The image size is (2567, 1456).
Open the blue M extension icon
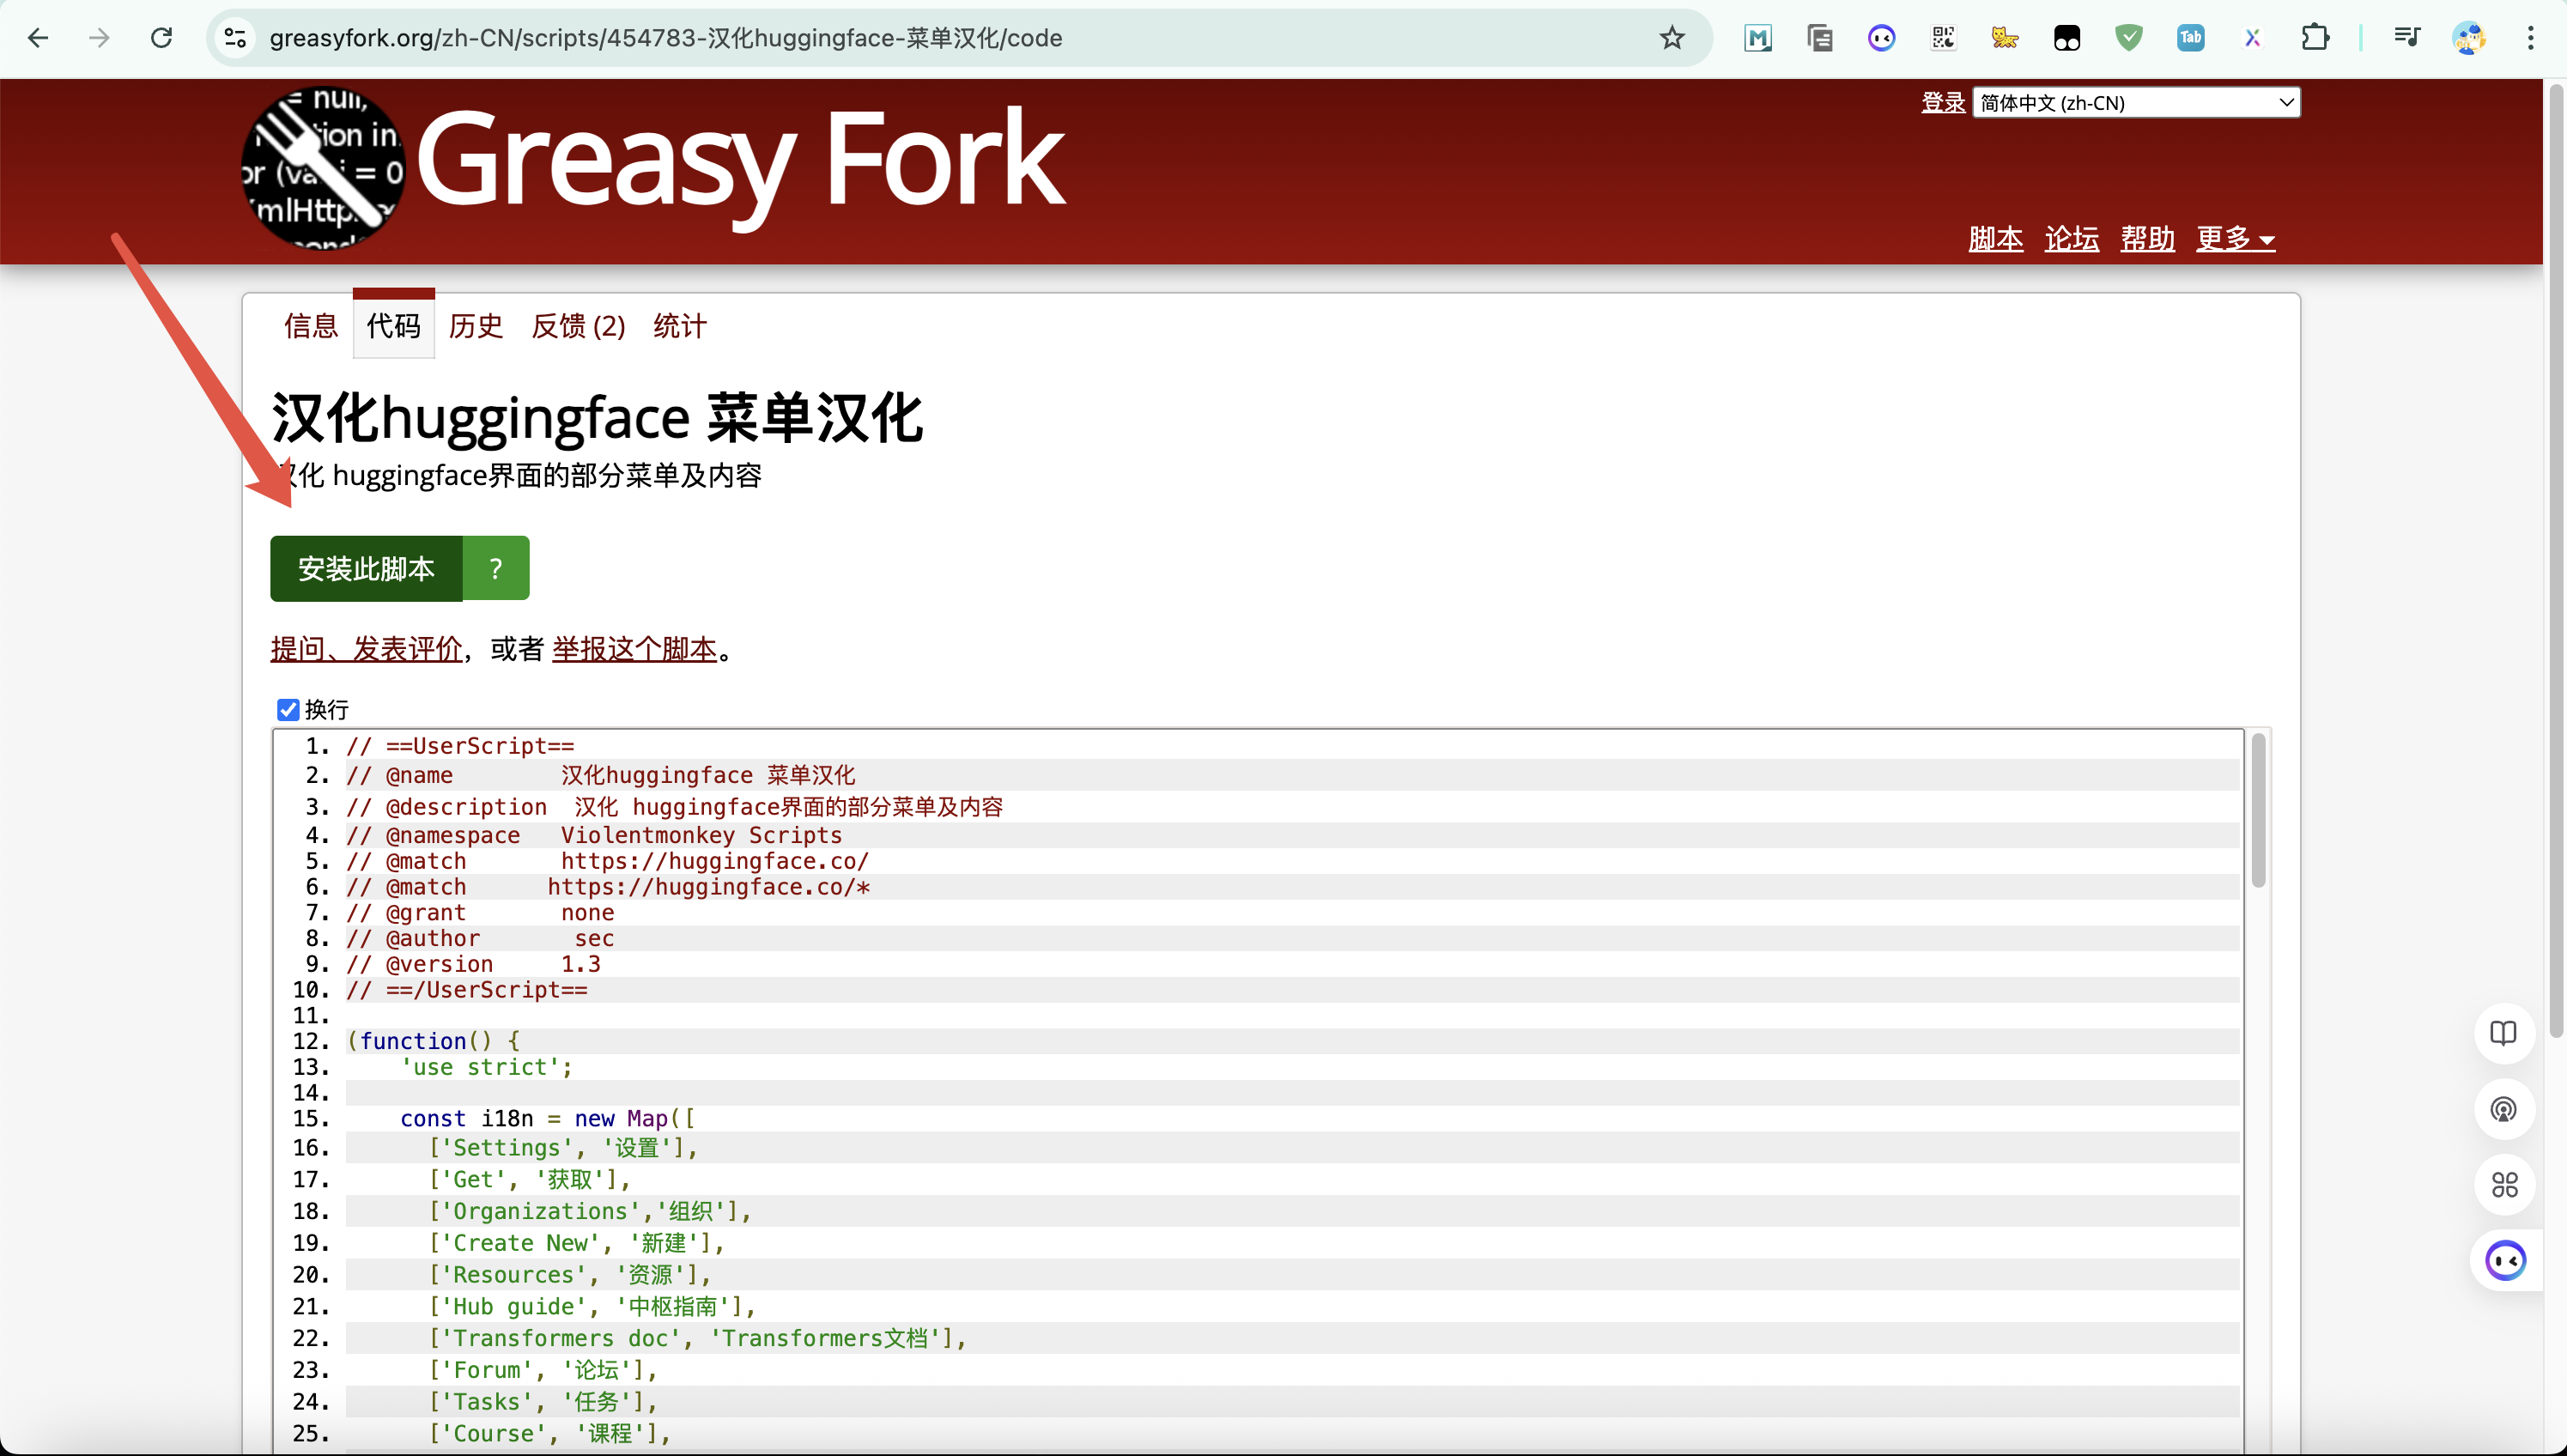click(1757, 38)
